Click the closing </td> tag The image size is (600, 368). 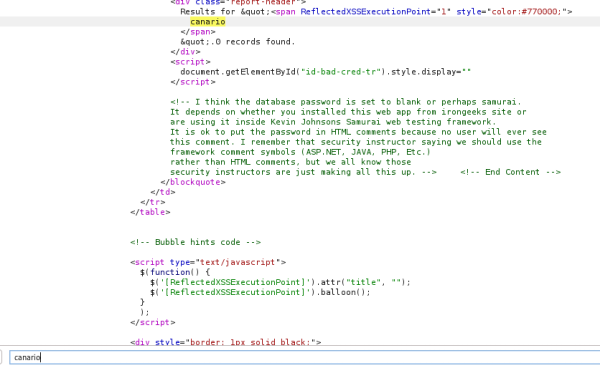[163, 192]
